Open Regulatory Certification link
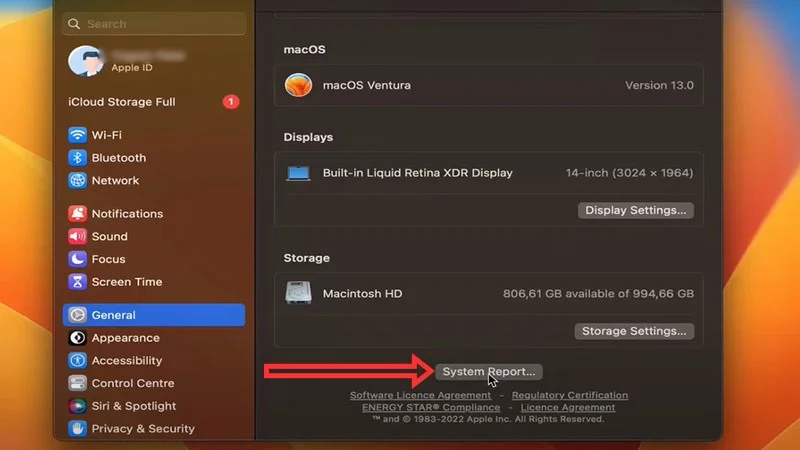The image size is (800, 450). 570,395
